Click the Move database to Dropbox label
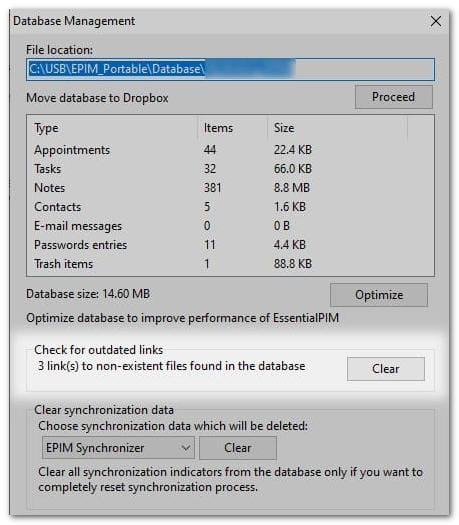Viewport: 459px width, 525px height. pyautogui.click(x=97, y=98)
